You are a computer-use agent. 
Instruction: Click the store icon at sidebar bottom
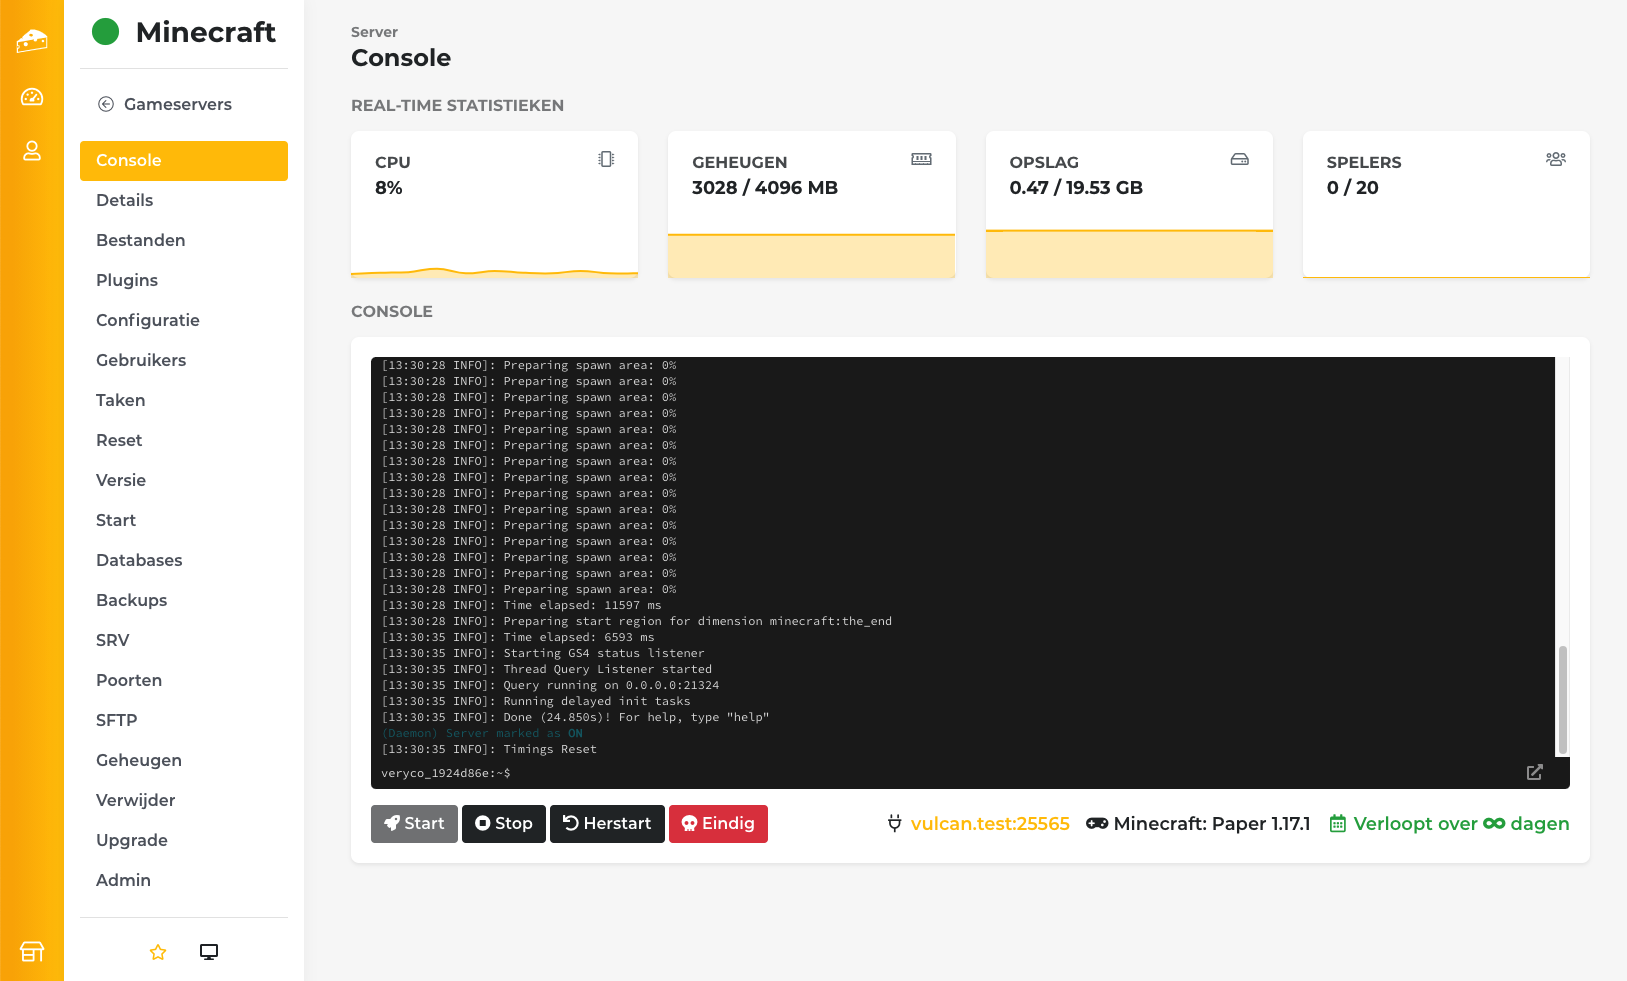(32, 951)
